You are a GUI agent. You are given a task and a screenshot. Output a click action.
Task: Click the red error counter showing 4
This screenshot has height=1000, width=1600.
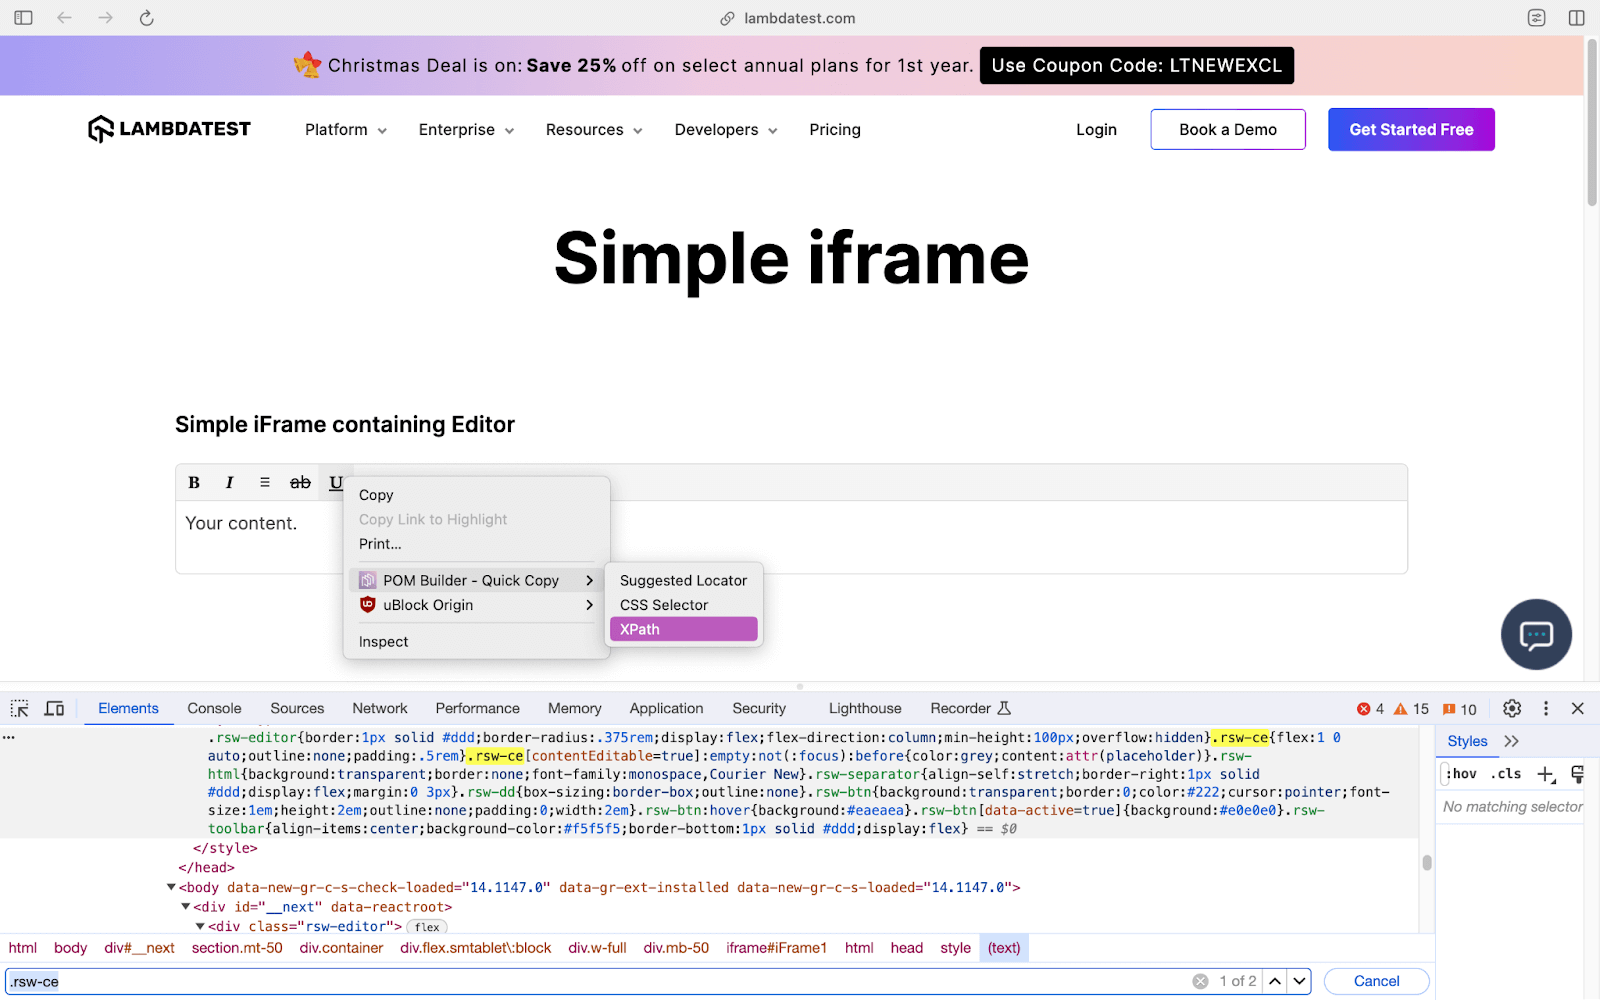[1368, 708]
